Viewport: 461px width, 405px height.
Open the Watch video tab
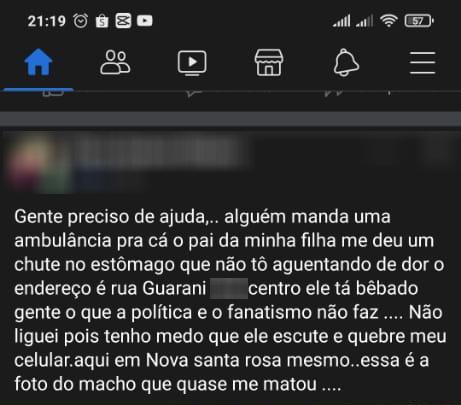pos(192,63)
